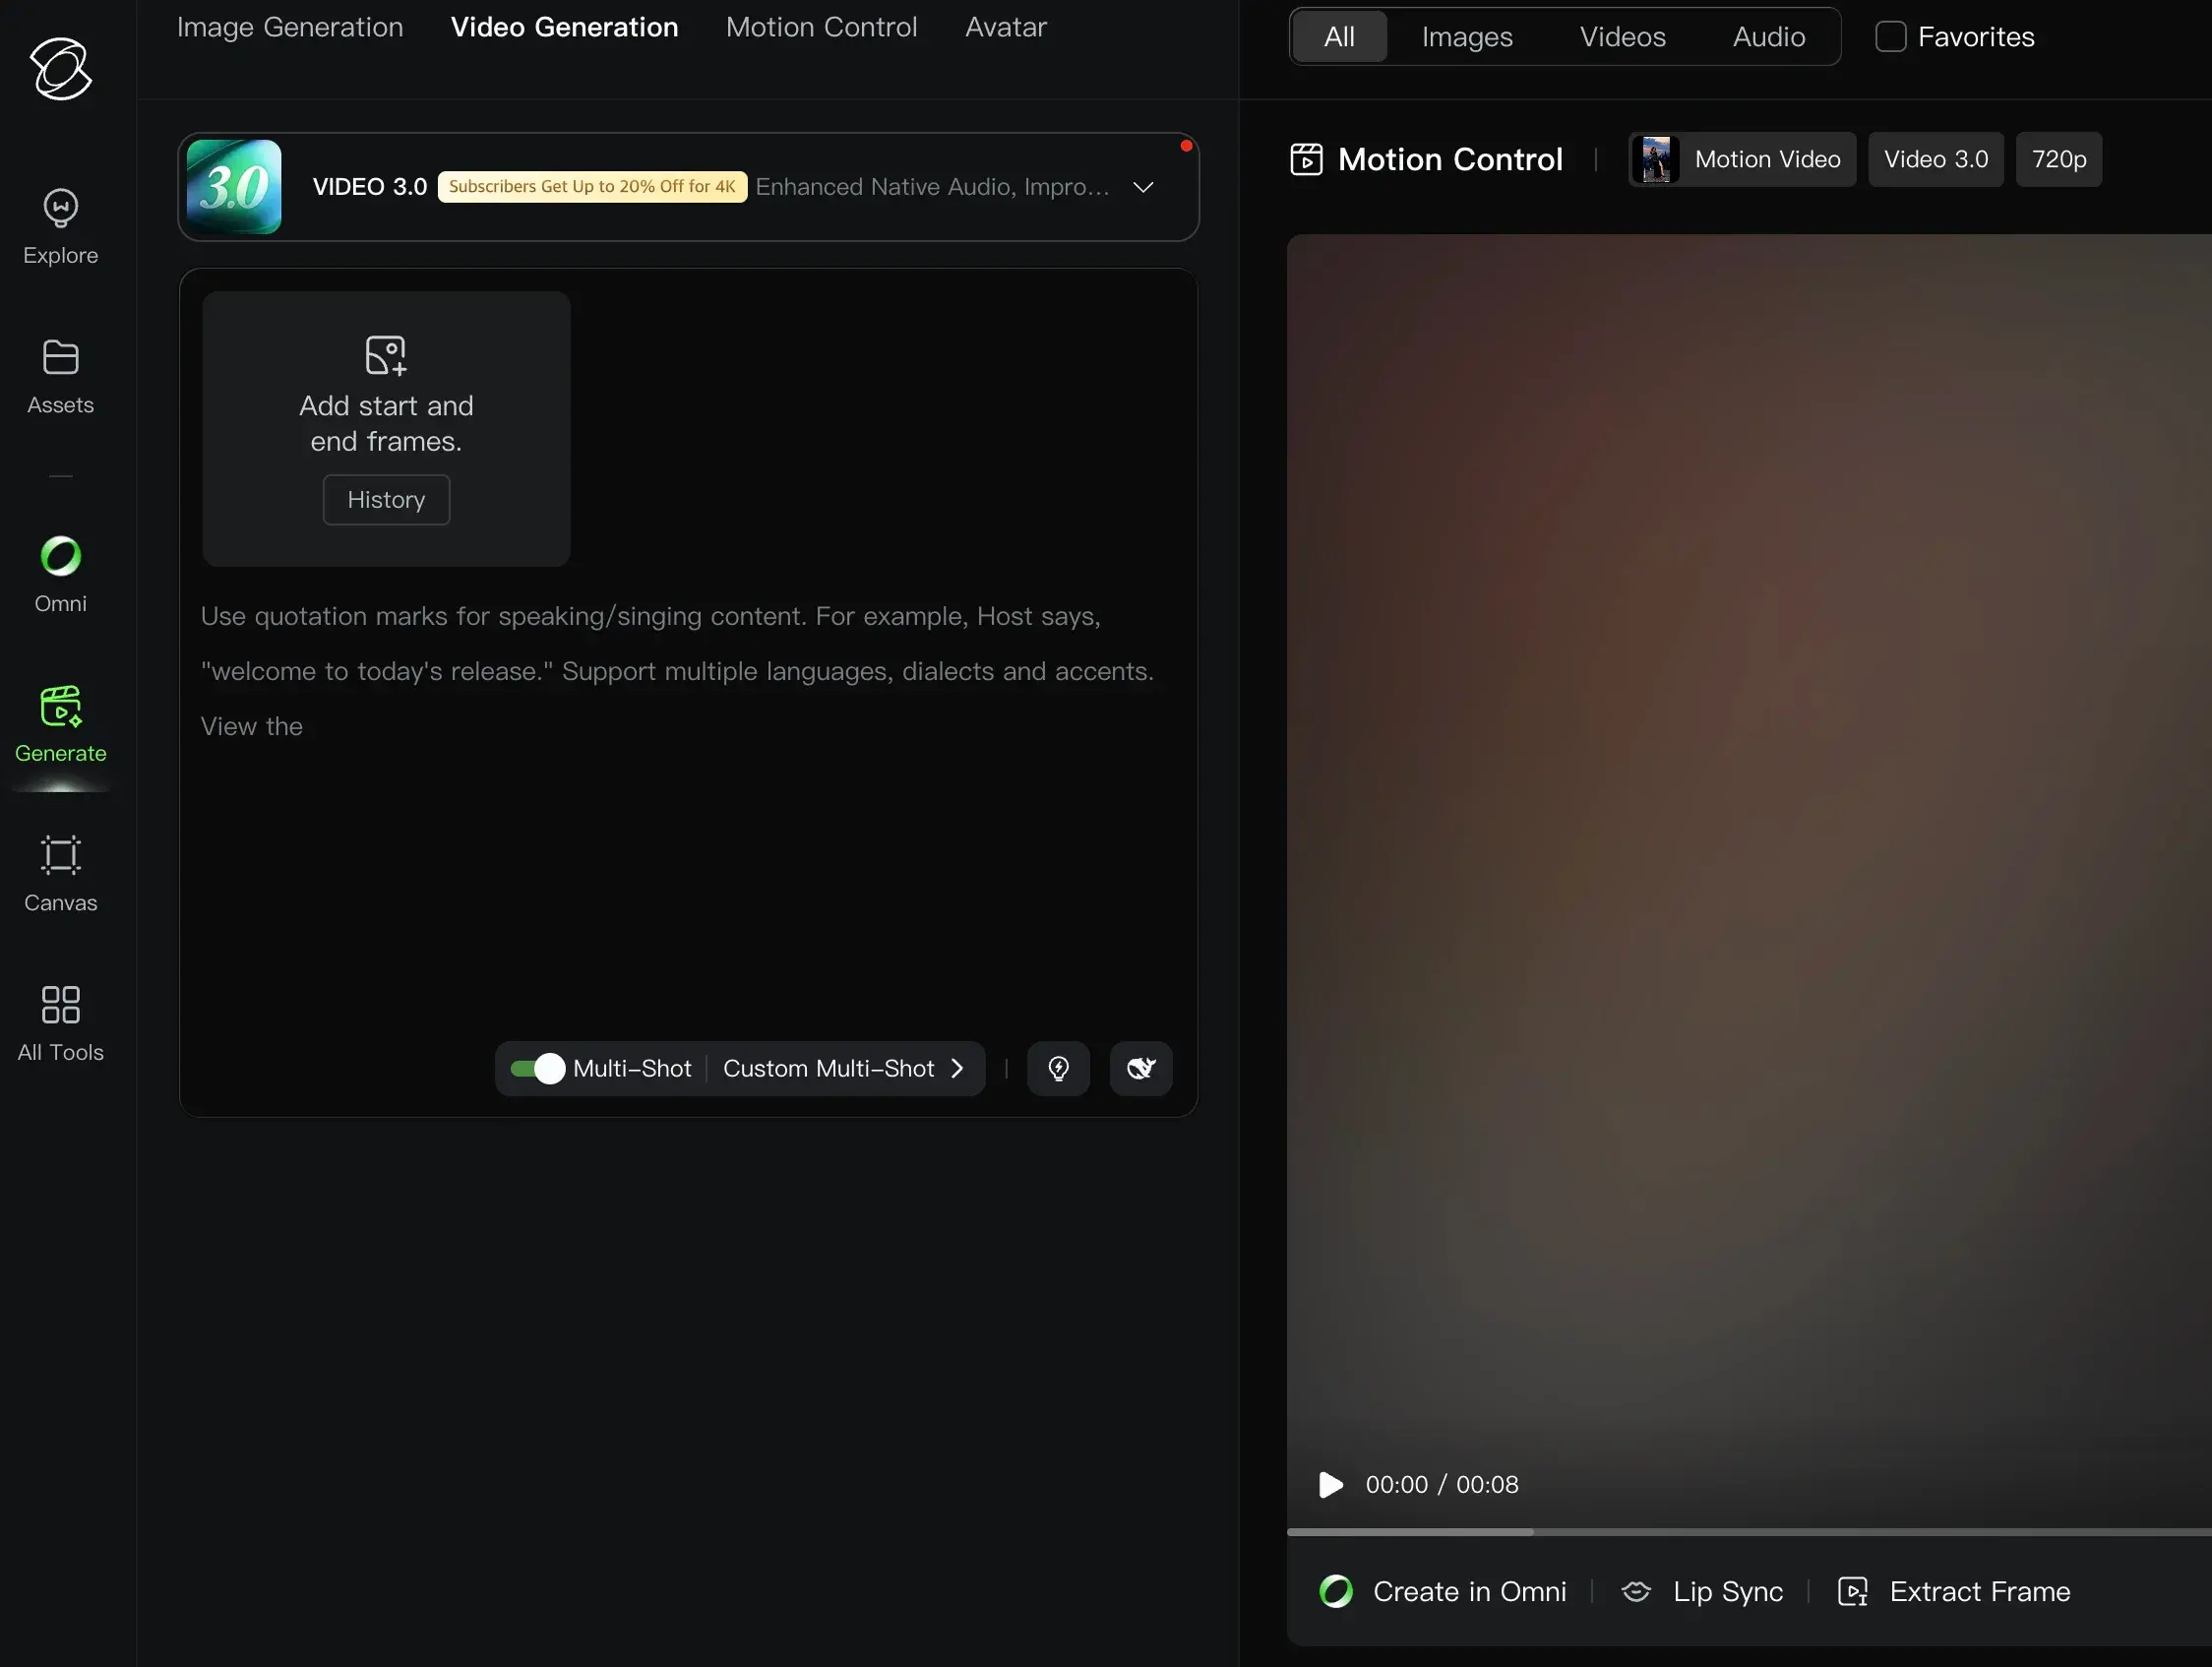Click the app logo in the sidebar
2212x1667 pixels.
(60, 69)
